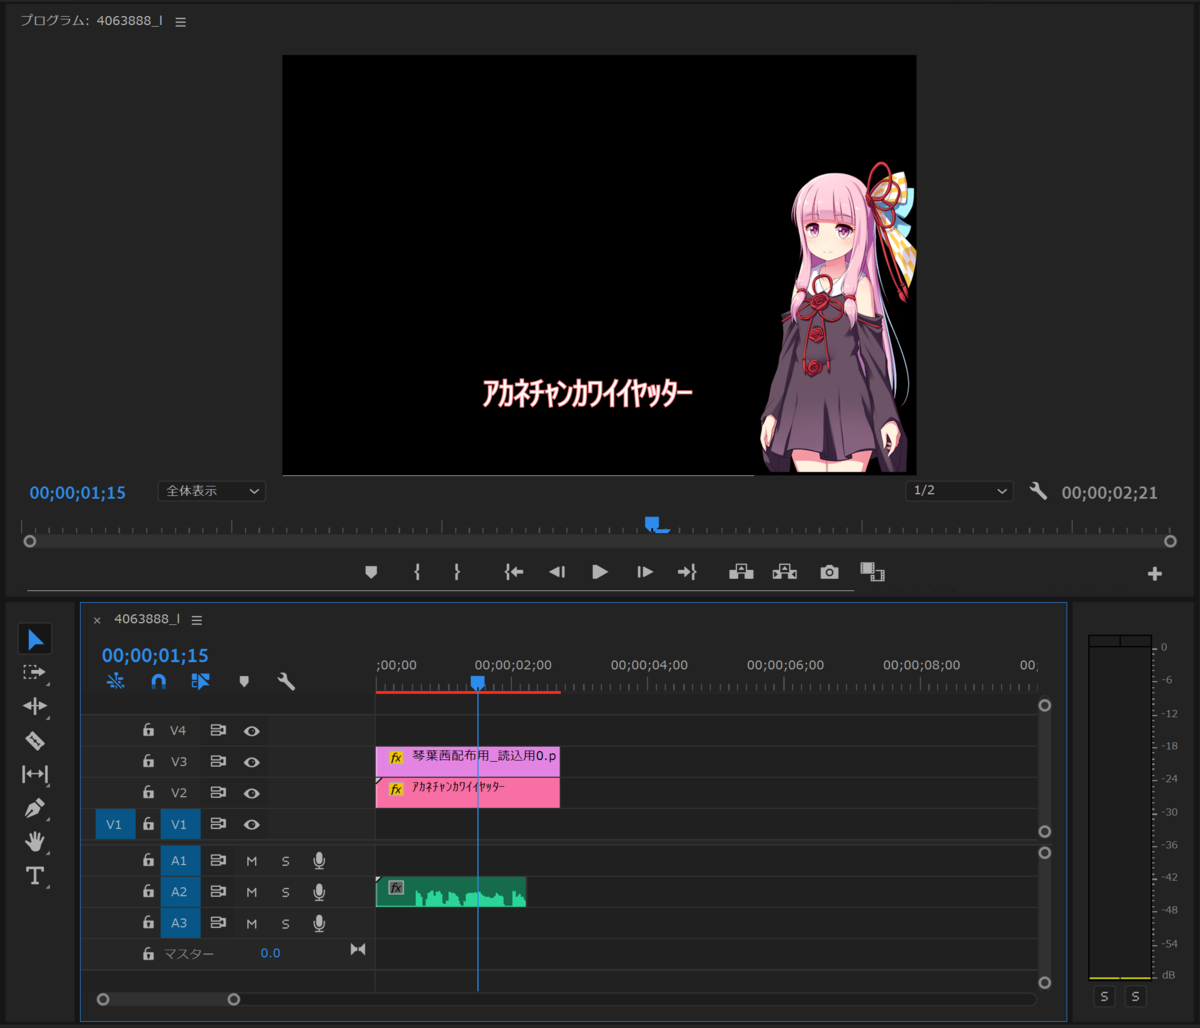1200x1028 pixels.
Task: Toggle timeline Snap magnet icon
Action: click(x=158, y=682)
